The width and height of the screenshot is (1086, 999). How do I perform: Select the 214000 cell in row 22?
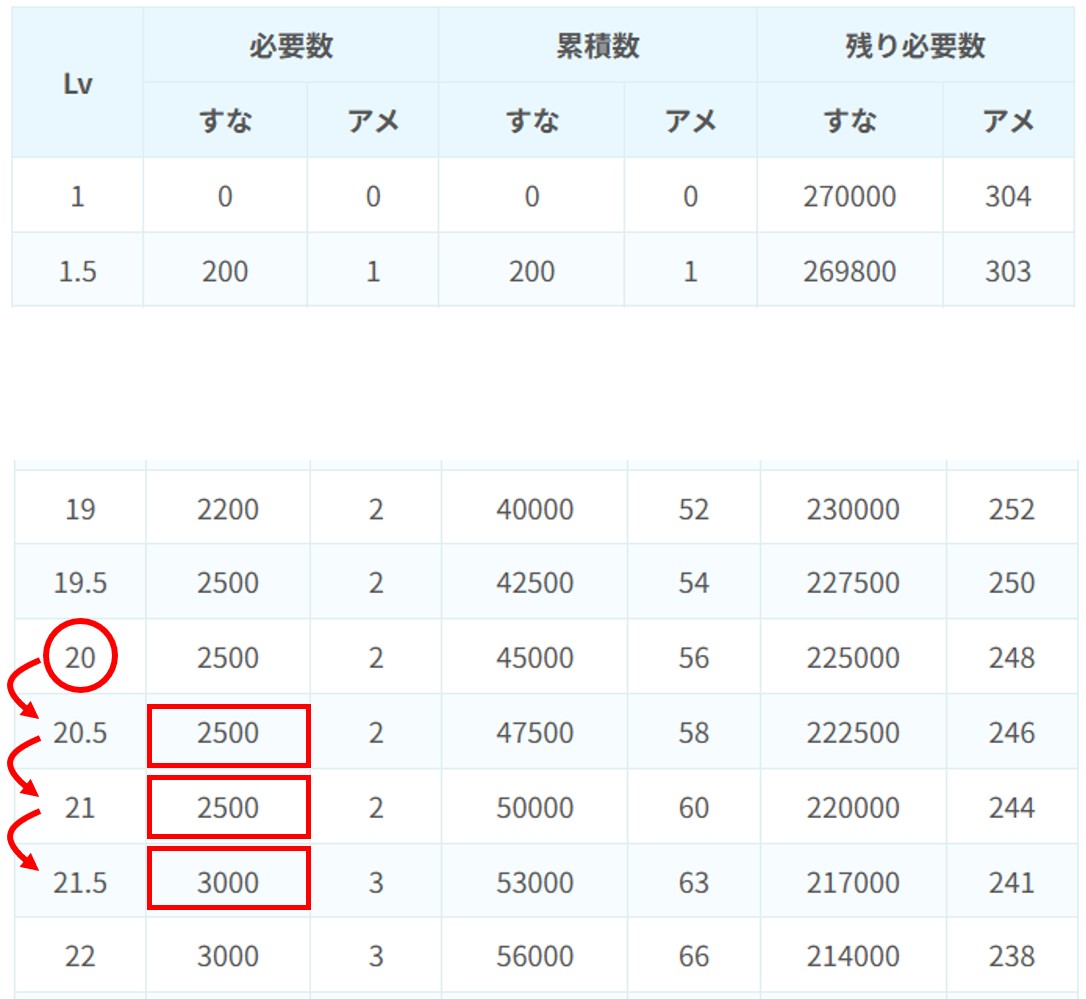pos(852,956)
